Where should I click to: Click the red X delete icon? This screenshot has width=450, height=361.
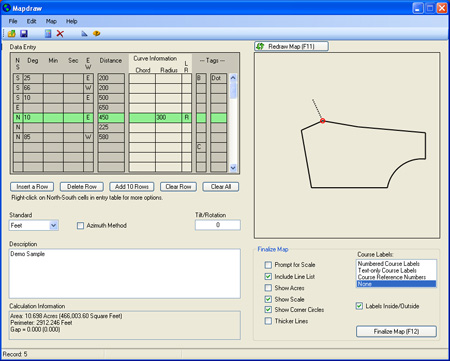(x=60, y=33)
